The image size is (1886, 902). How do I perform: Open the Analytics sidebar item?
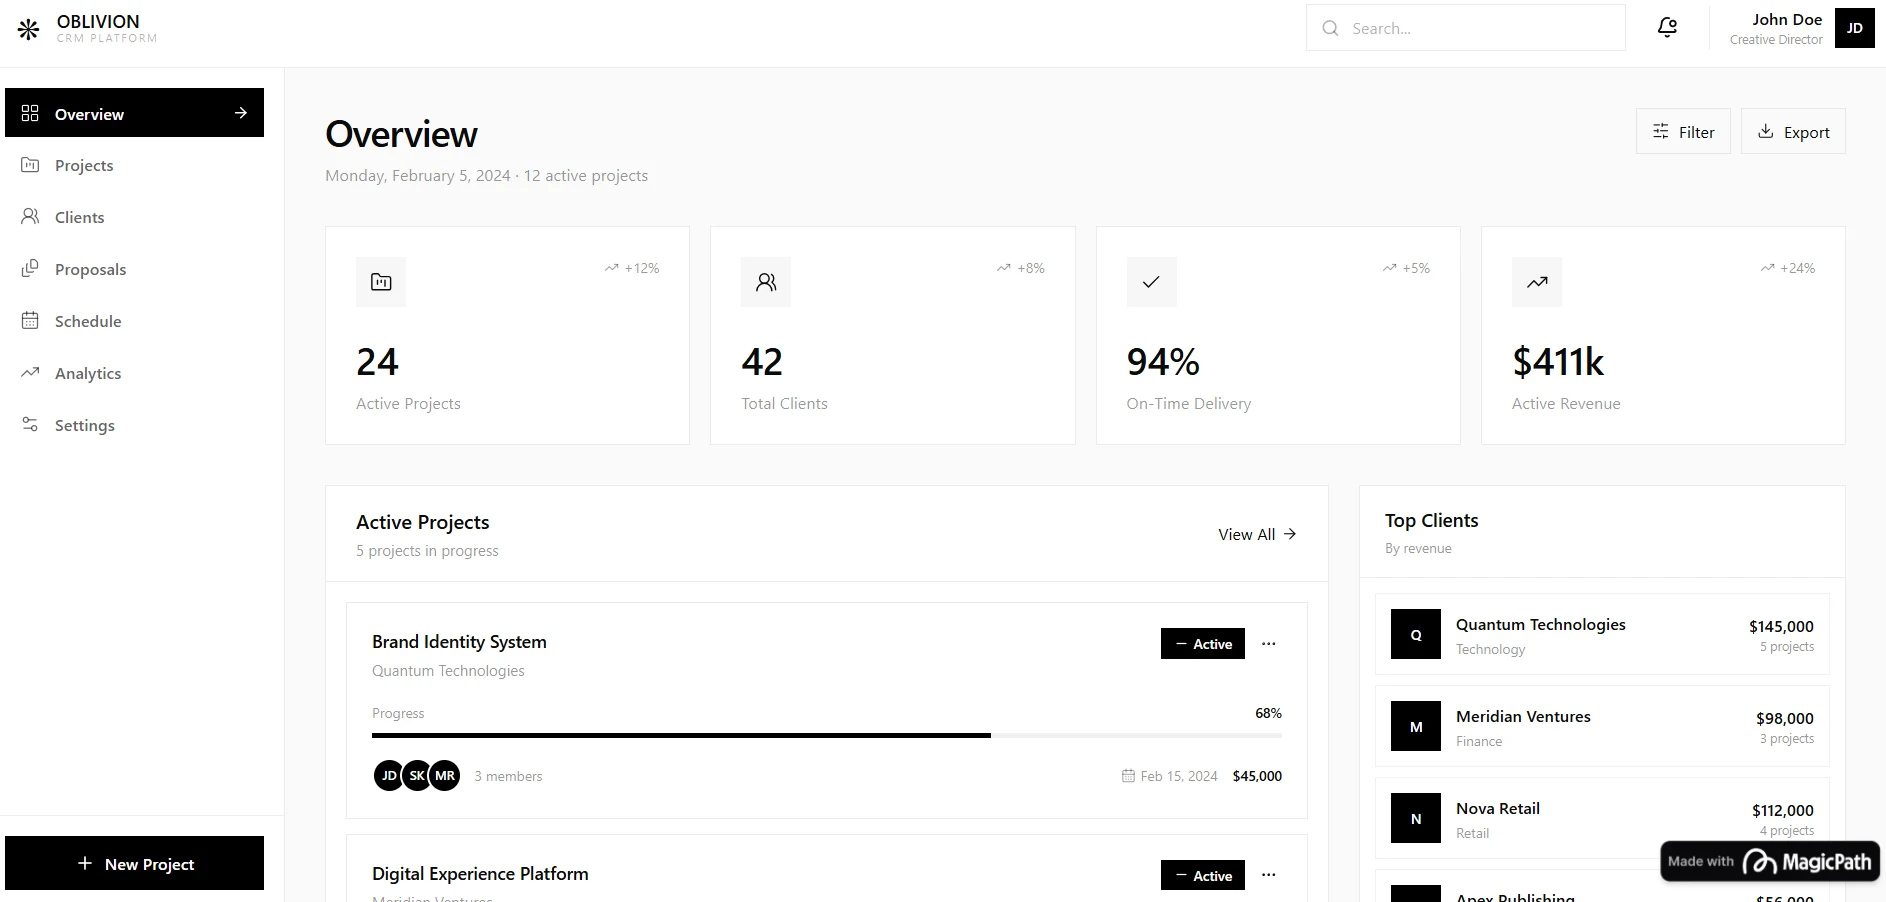(x=88, y=373)
